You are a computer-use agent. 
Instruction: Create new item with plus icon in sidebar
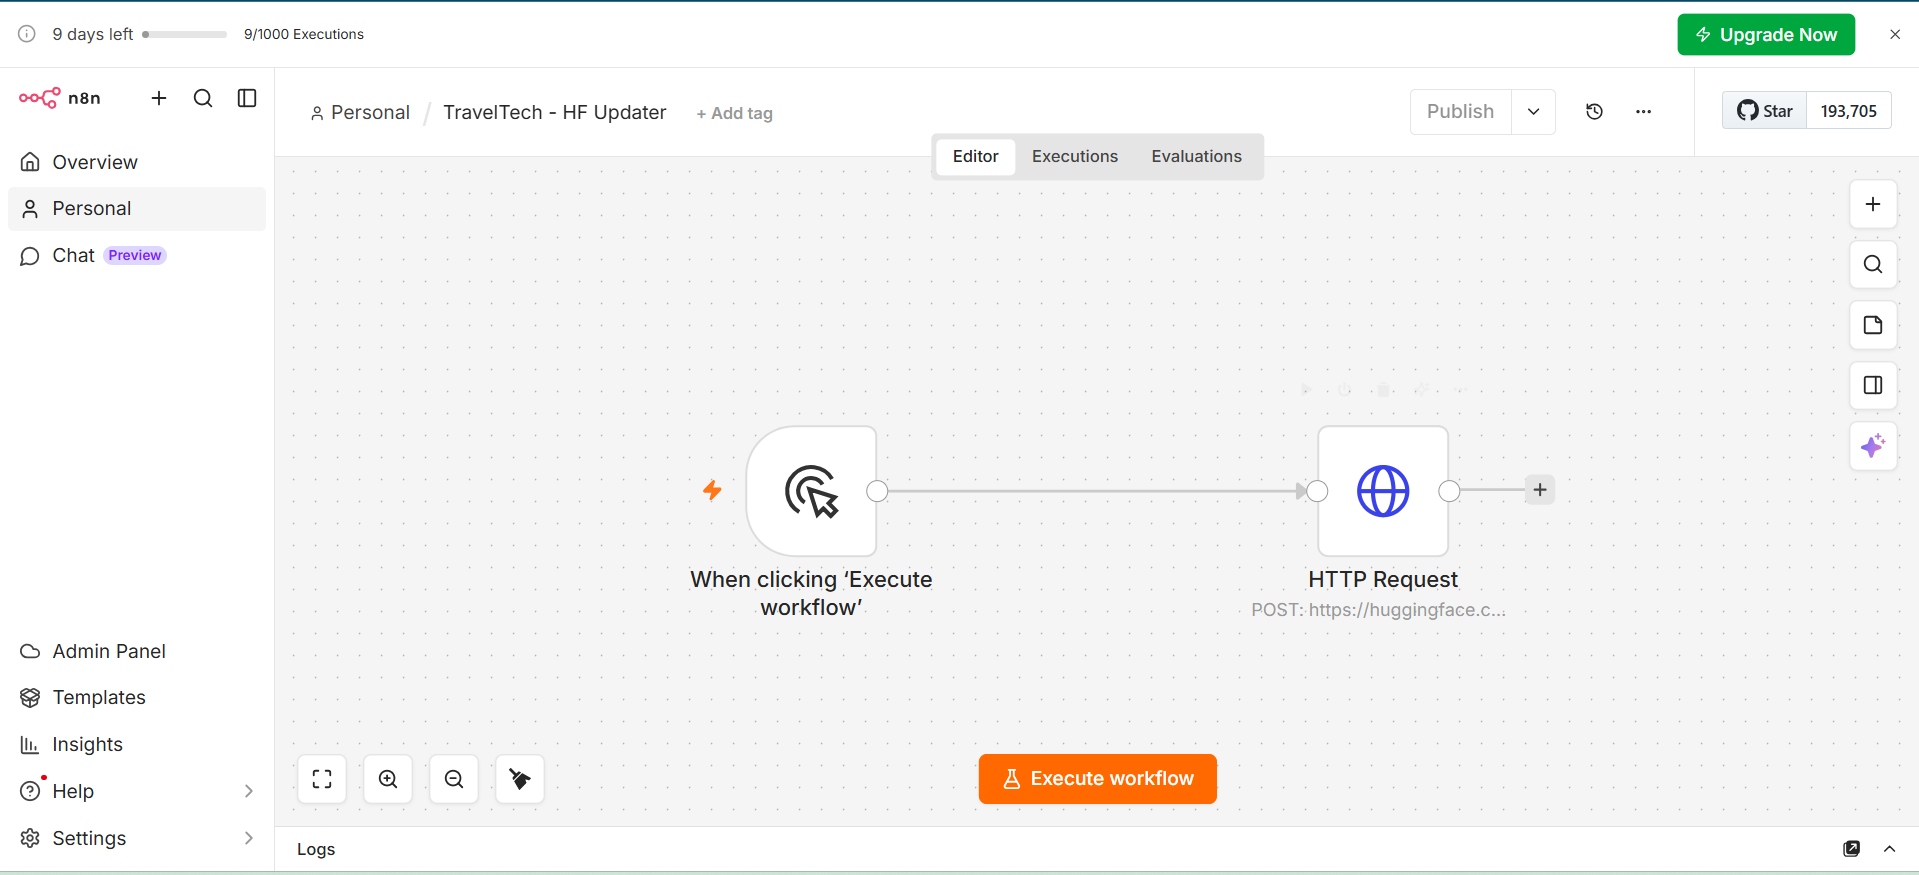159,98
